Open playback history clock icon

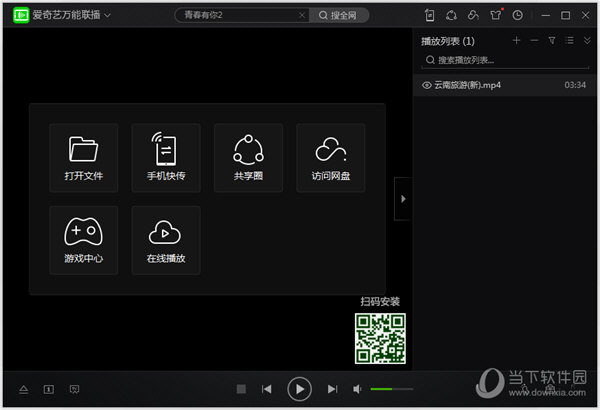(x=517, y=15)
